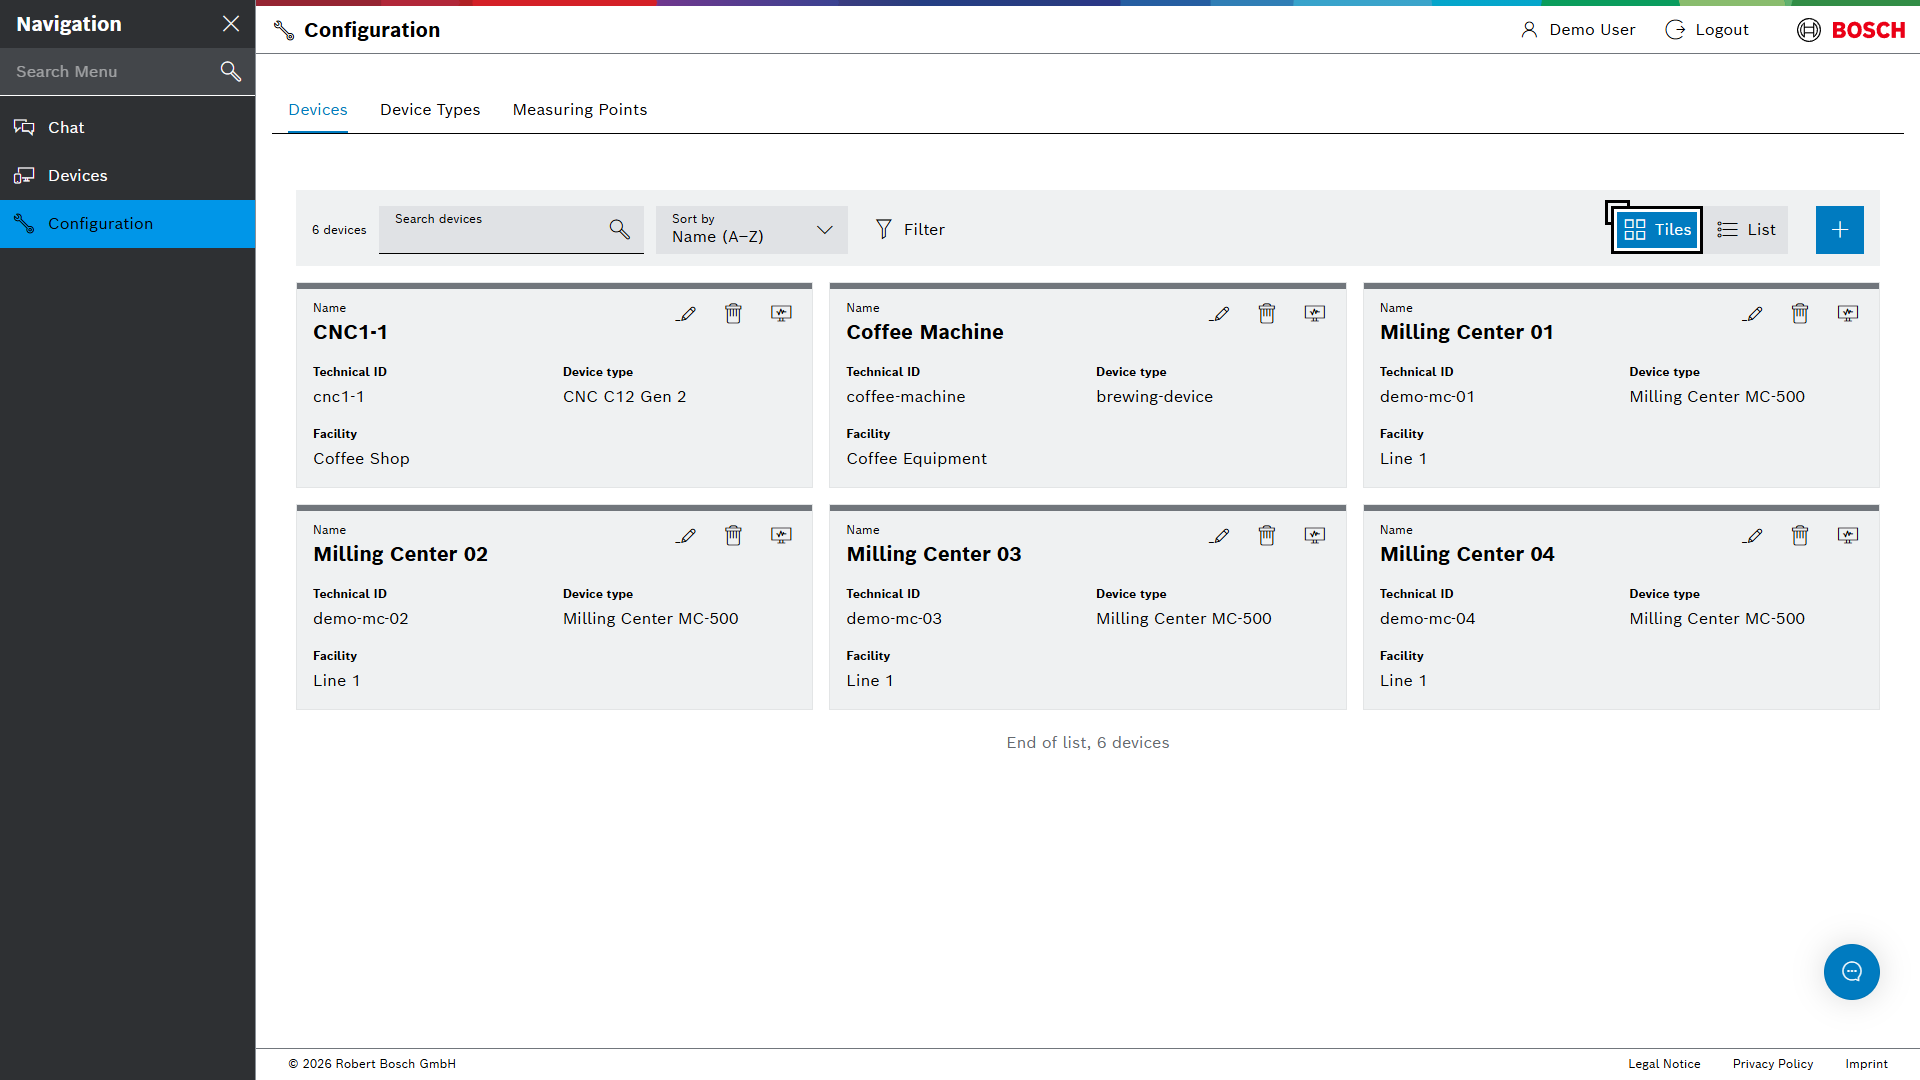Viewport: 1920px width, 1080px height.
Task: Open the Sort by Name dropdown
Action: 752,230
